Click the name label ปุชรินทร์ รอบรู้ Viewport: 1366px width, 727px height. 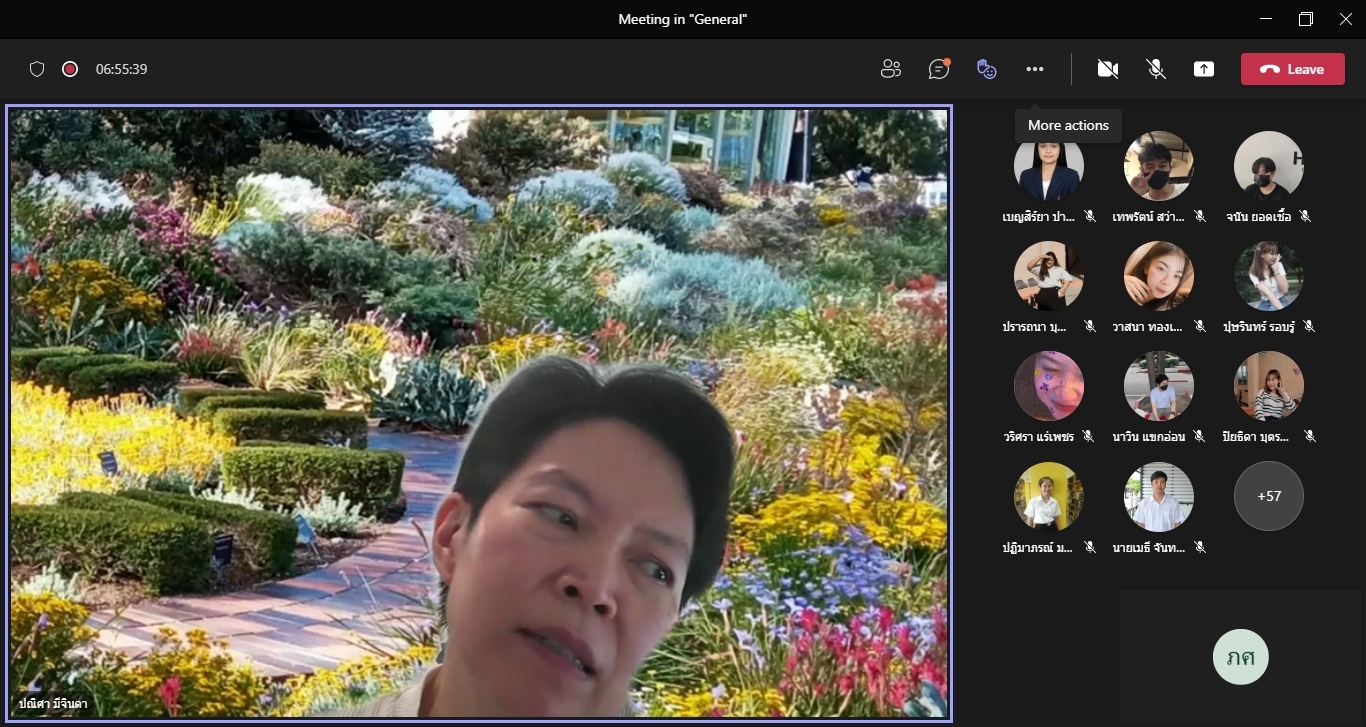[1259, 326]
